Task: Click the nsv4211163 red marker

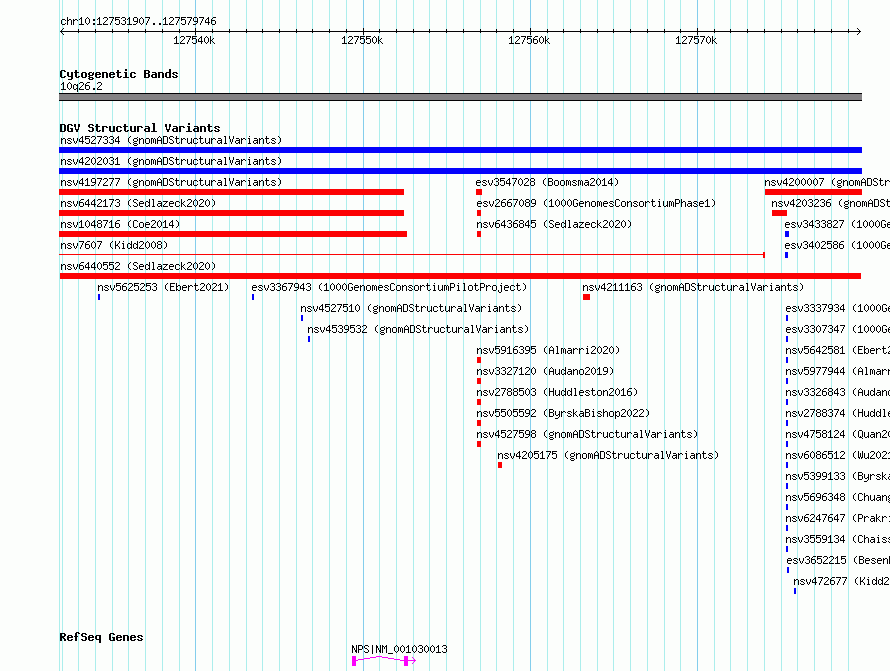Action: click(x=586, y=297)
